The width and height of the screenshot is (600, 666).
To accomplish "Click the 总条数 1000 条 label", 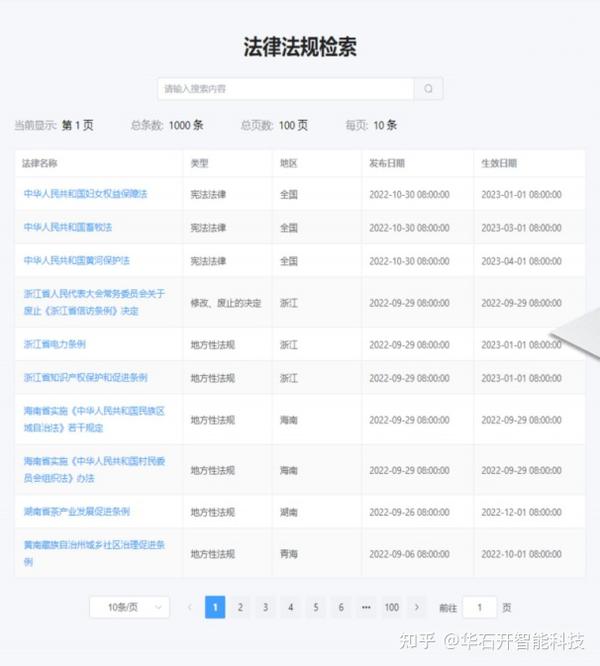I will coord(167,125).
